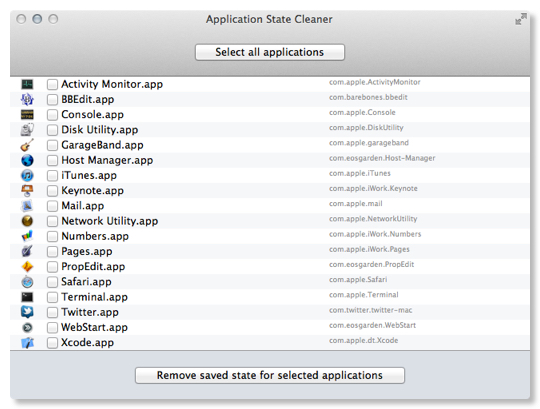Click the WebStart app icon

coord(27,327)
